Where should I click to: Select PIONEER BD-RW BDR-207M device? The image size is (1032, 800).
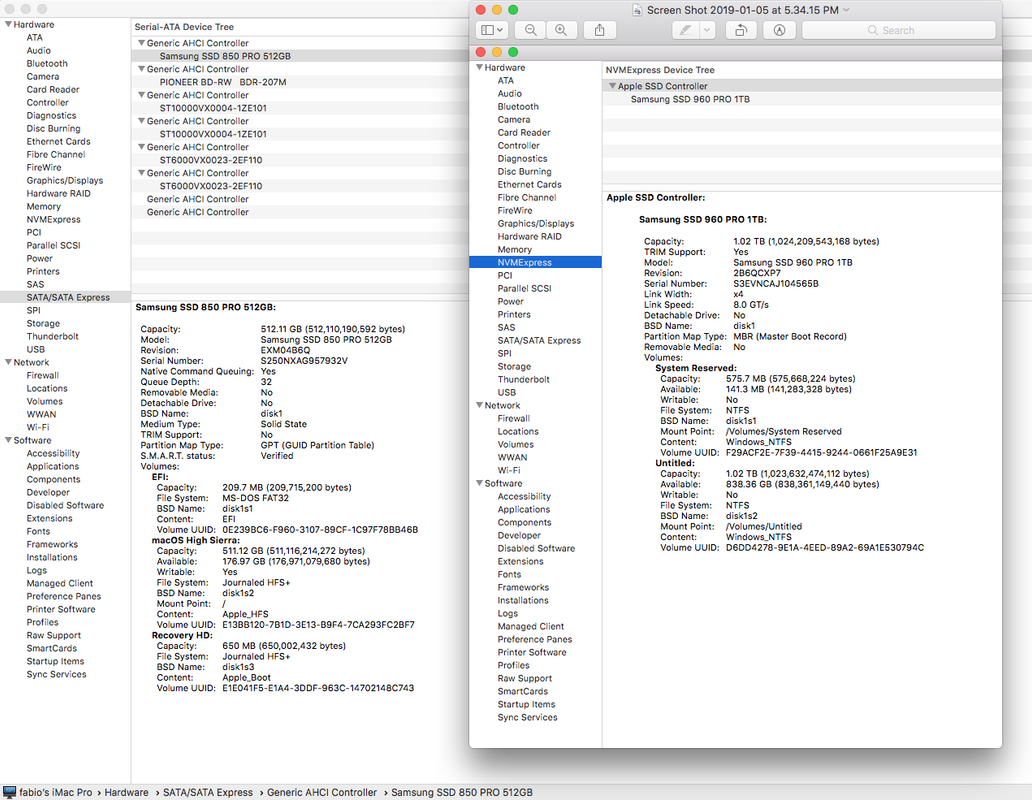point(223,82)
